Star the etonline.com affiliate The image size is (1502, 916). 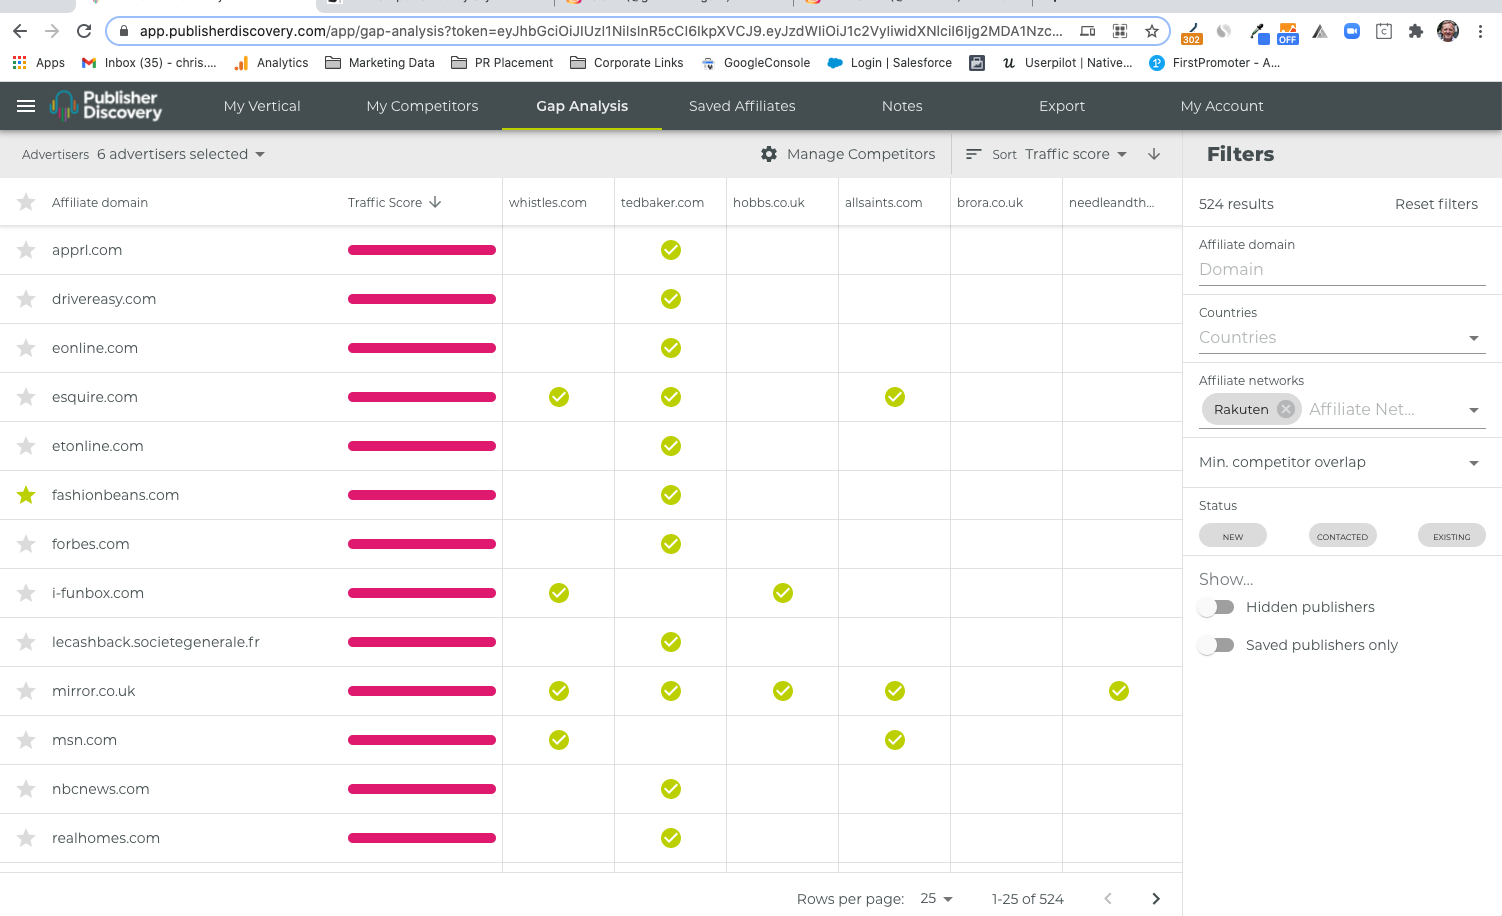point(26,446)
